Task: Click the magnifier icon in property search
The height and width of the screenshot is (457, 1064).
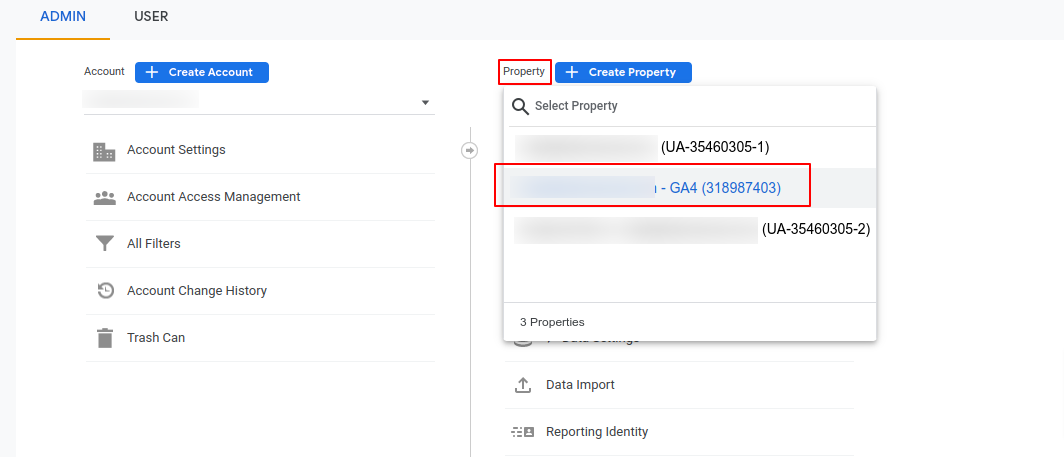Action: [520, 107]
